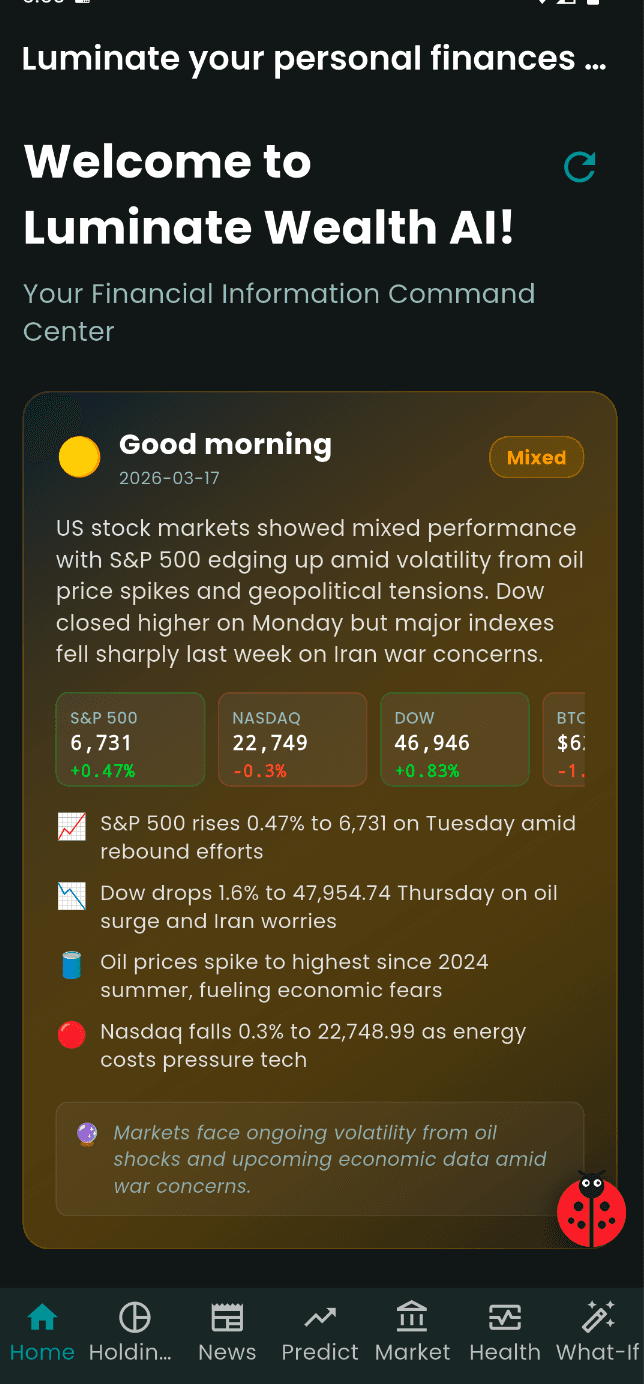The width and height of the screenshot is (644, 1384).
Task: Tap the red ladybug debug button
Action: 591,1210
